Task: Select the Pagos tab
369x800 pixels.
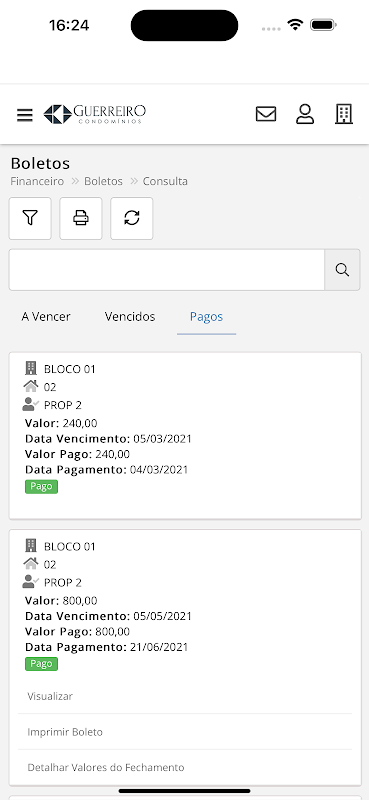Action: [x=206, y=317]
